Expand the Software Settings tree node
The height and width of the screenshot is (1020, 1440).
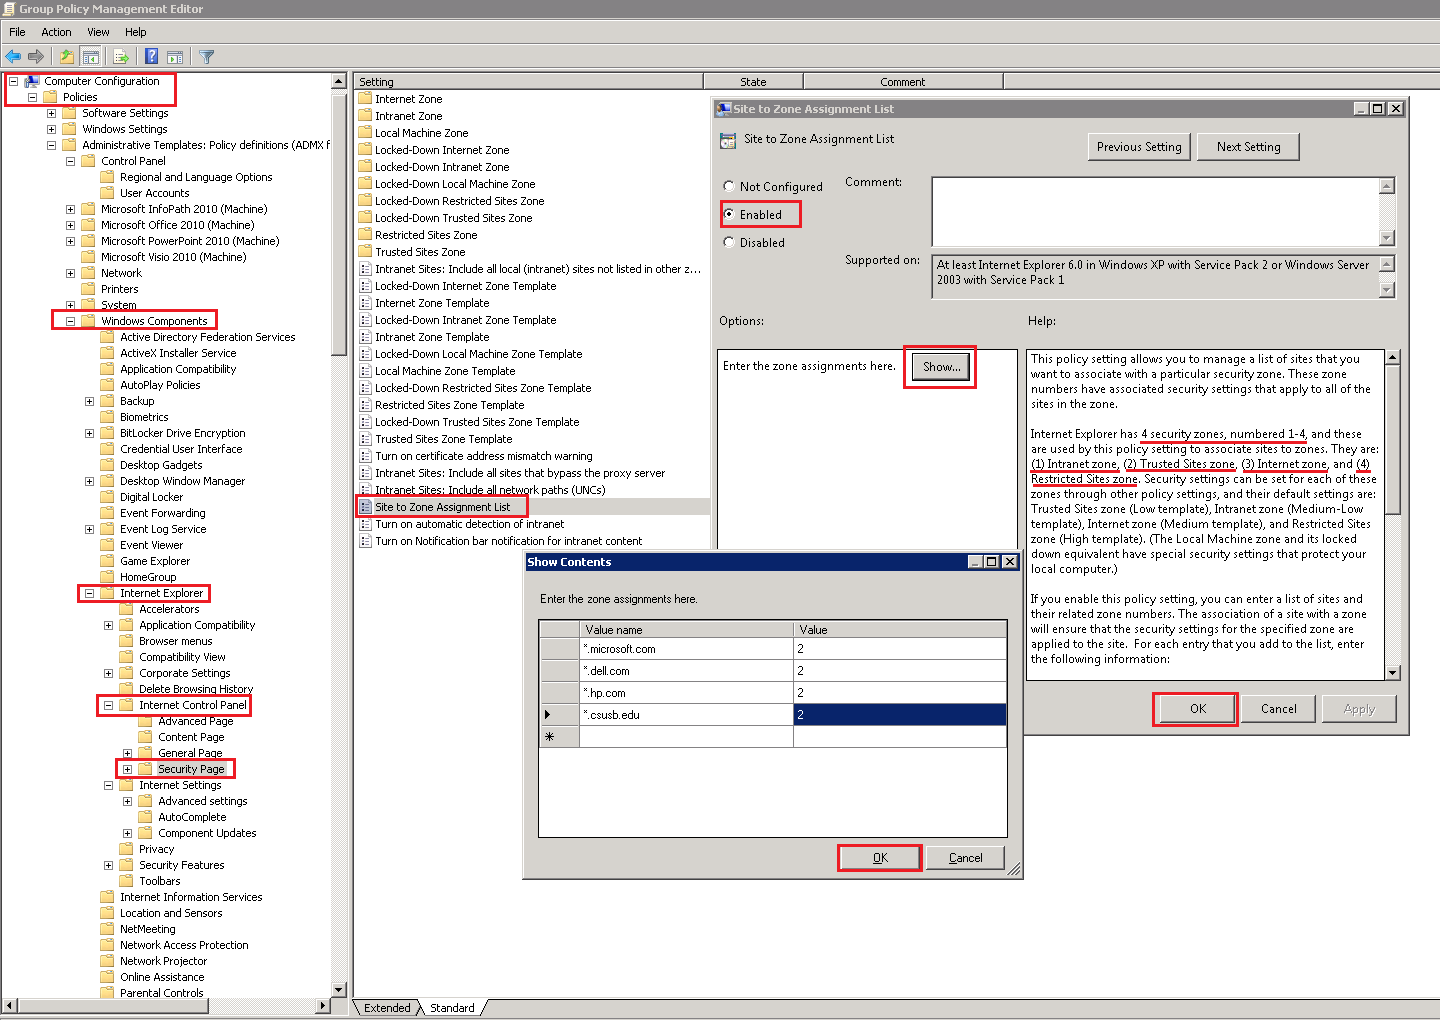click(51, 113)
